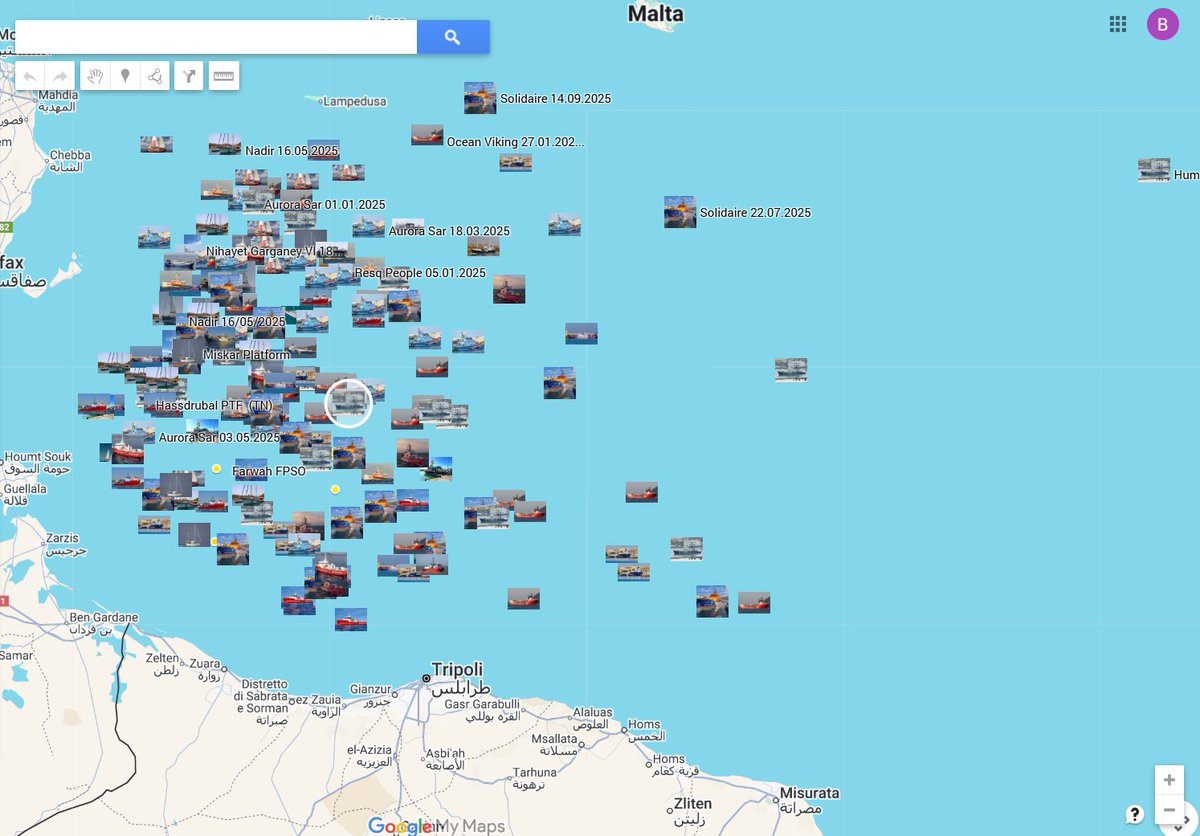
Task: Click the Undo arrow in toolbar
Action: click(x=30, y=76)
